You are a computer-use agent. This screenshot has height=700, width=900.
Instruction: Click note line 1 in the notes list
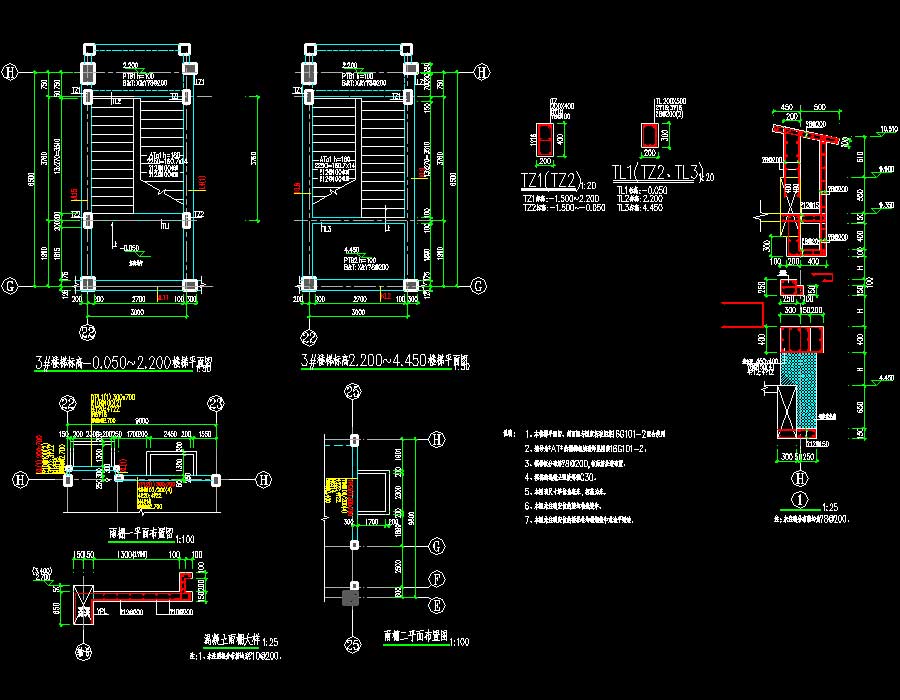tap(595, 434)
